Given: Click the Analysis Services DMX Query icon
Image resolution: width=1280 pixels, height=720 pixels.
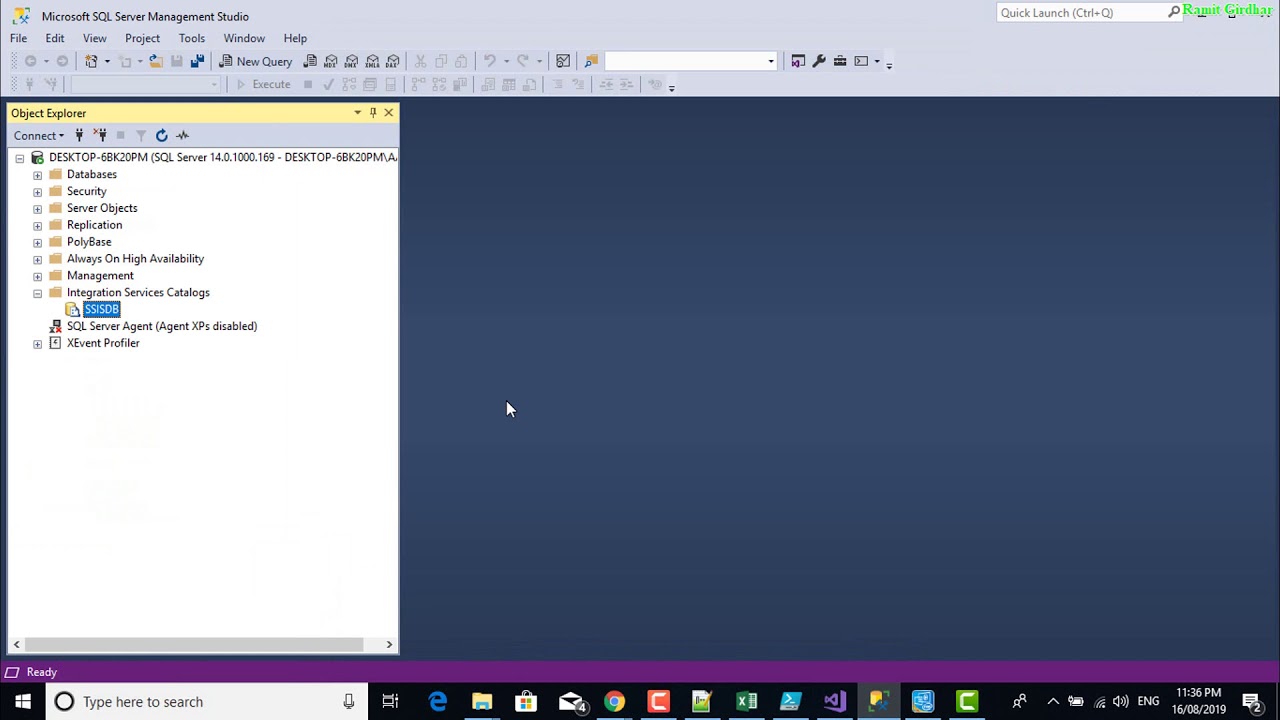Looking at the screenshot, I should point(352,61).
